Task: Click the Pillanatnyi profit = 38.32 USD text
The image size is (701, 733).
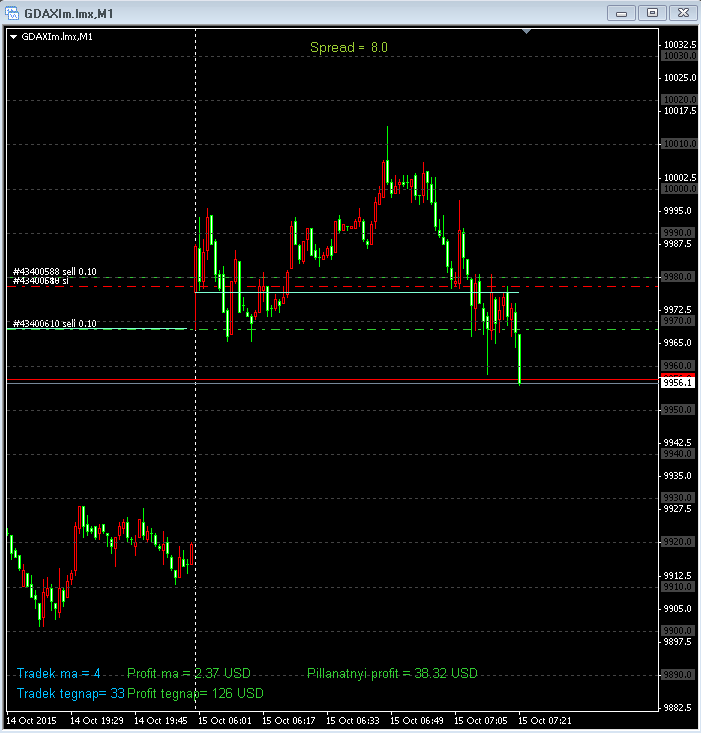Action: (392, 674)
